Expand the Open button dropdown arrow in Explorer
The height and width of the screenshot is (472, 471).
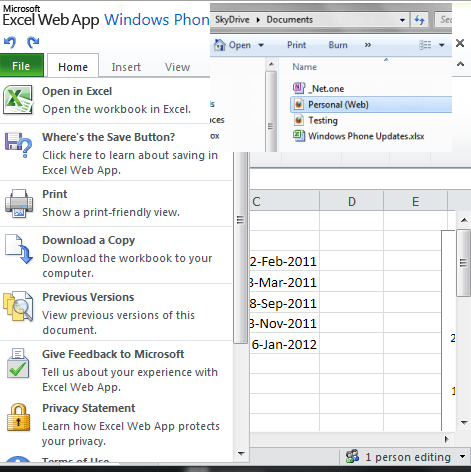point(261,45)
